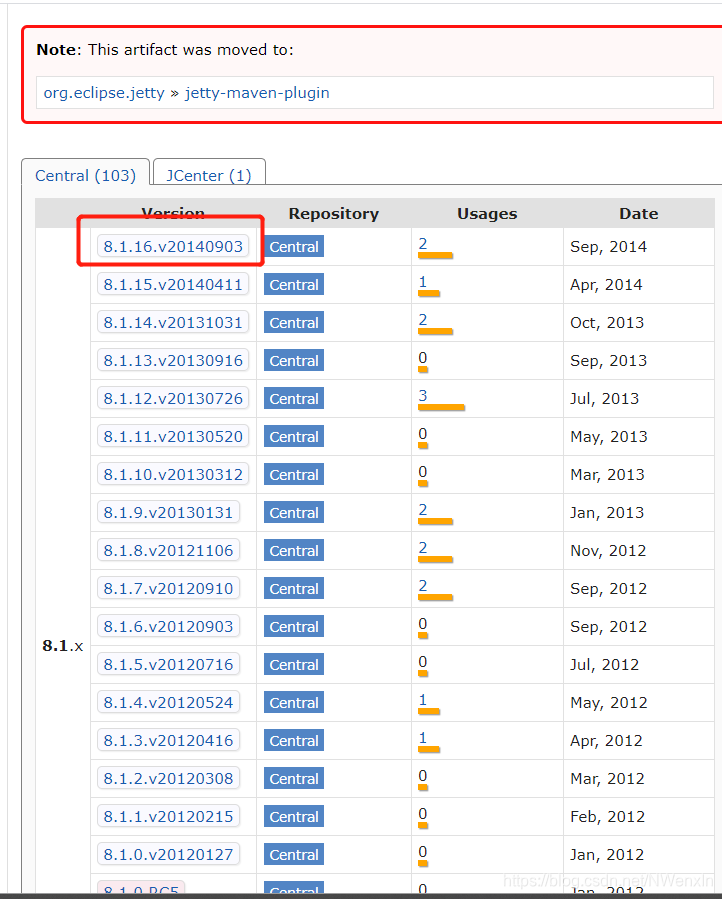Open version 8.1.5.v20120716
The image size is (722, 899).
click(x=169, y=665)
